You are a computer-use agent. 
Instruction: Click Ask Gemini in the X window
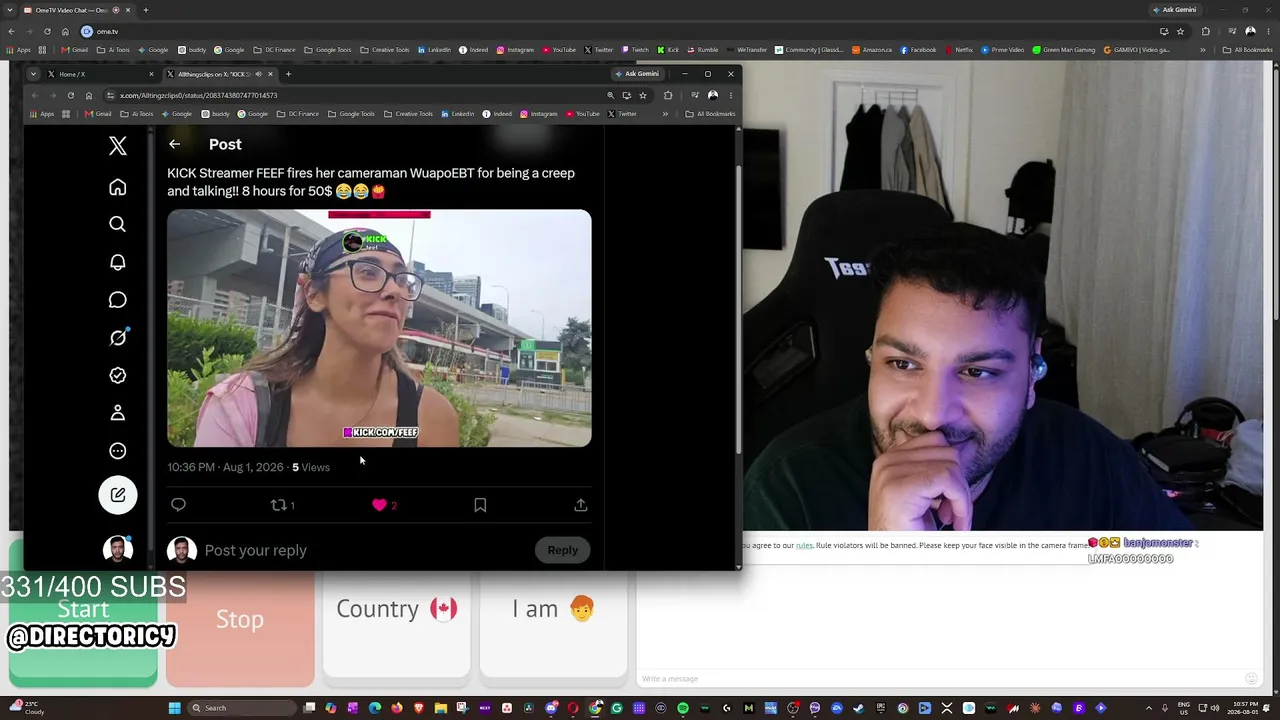637,74
